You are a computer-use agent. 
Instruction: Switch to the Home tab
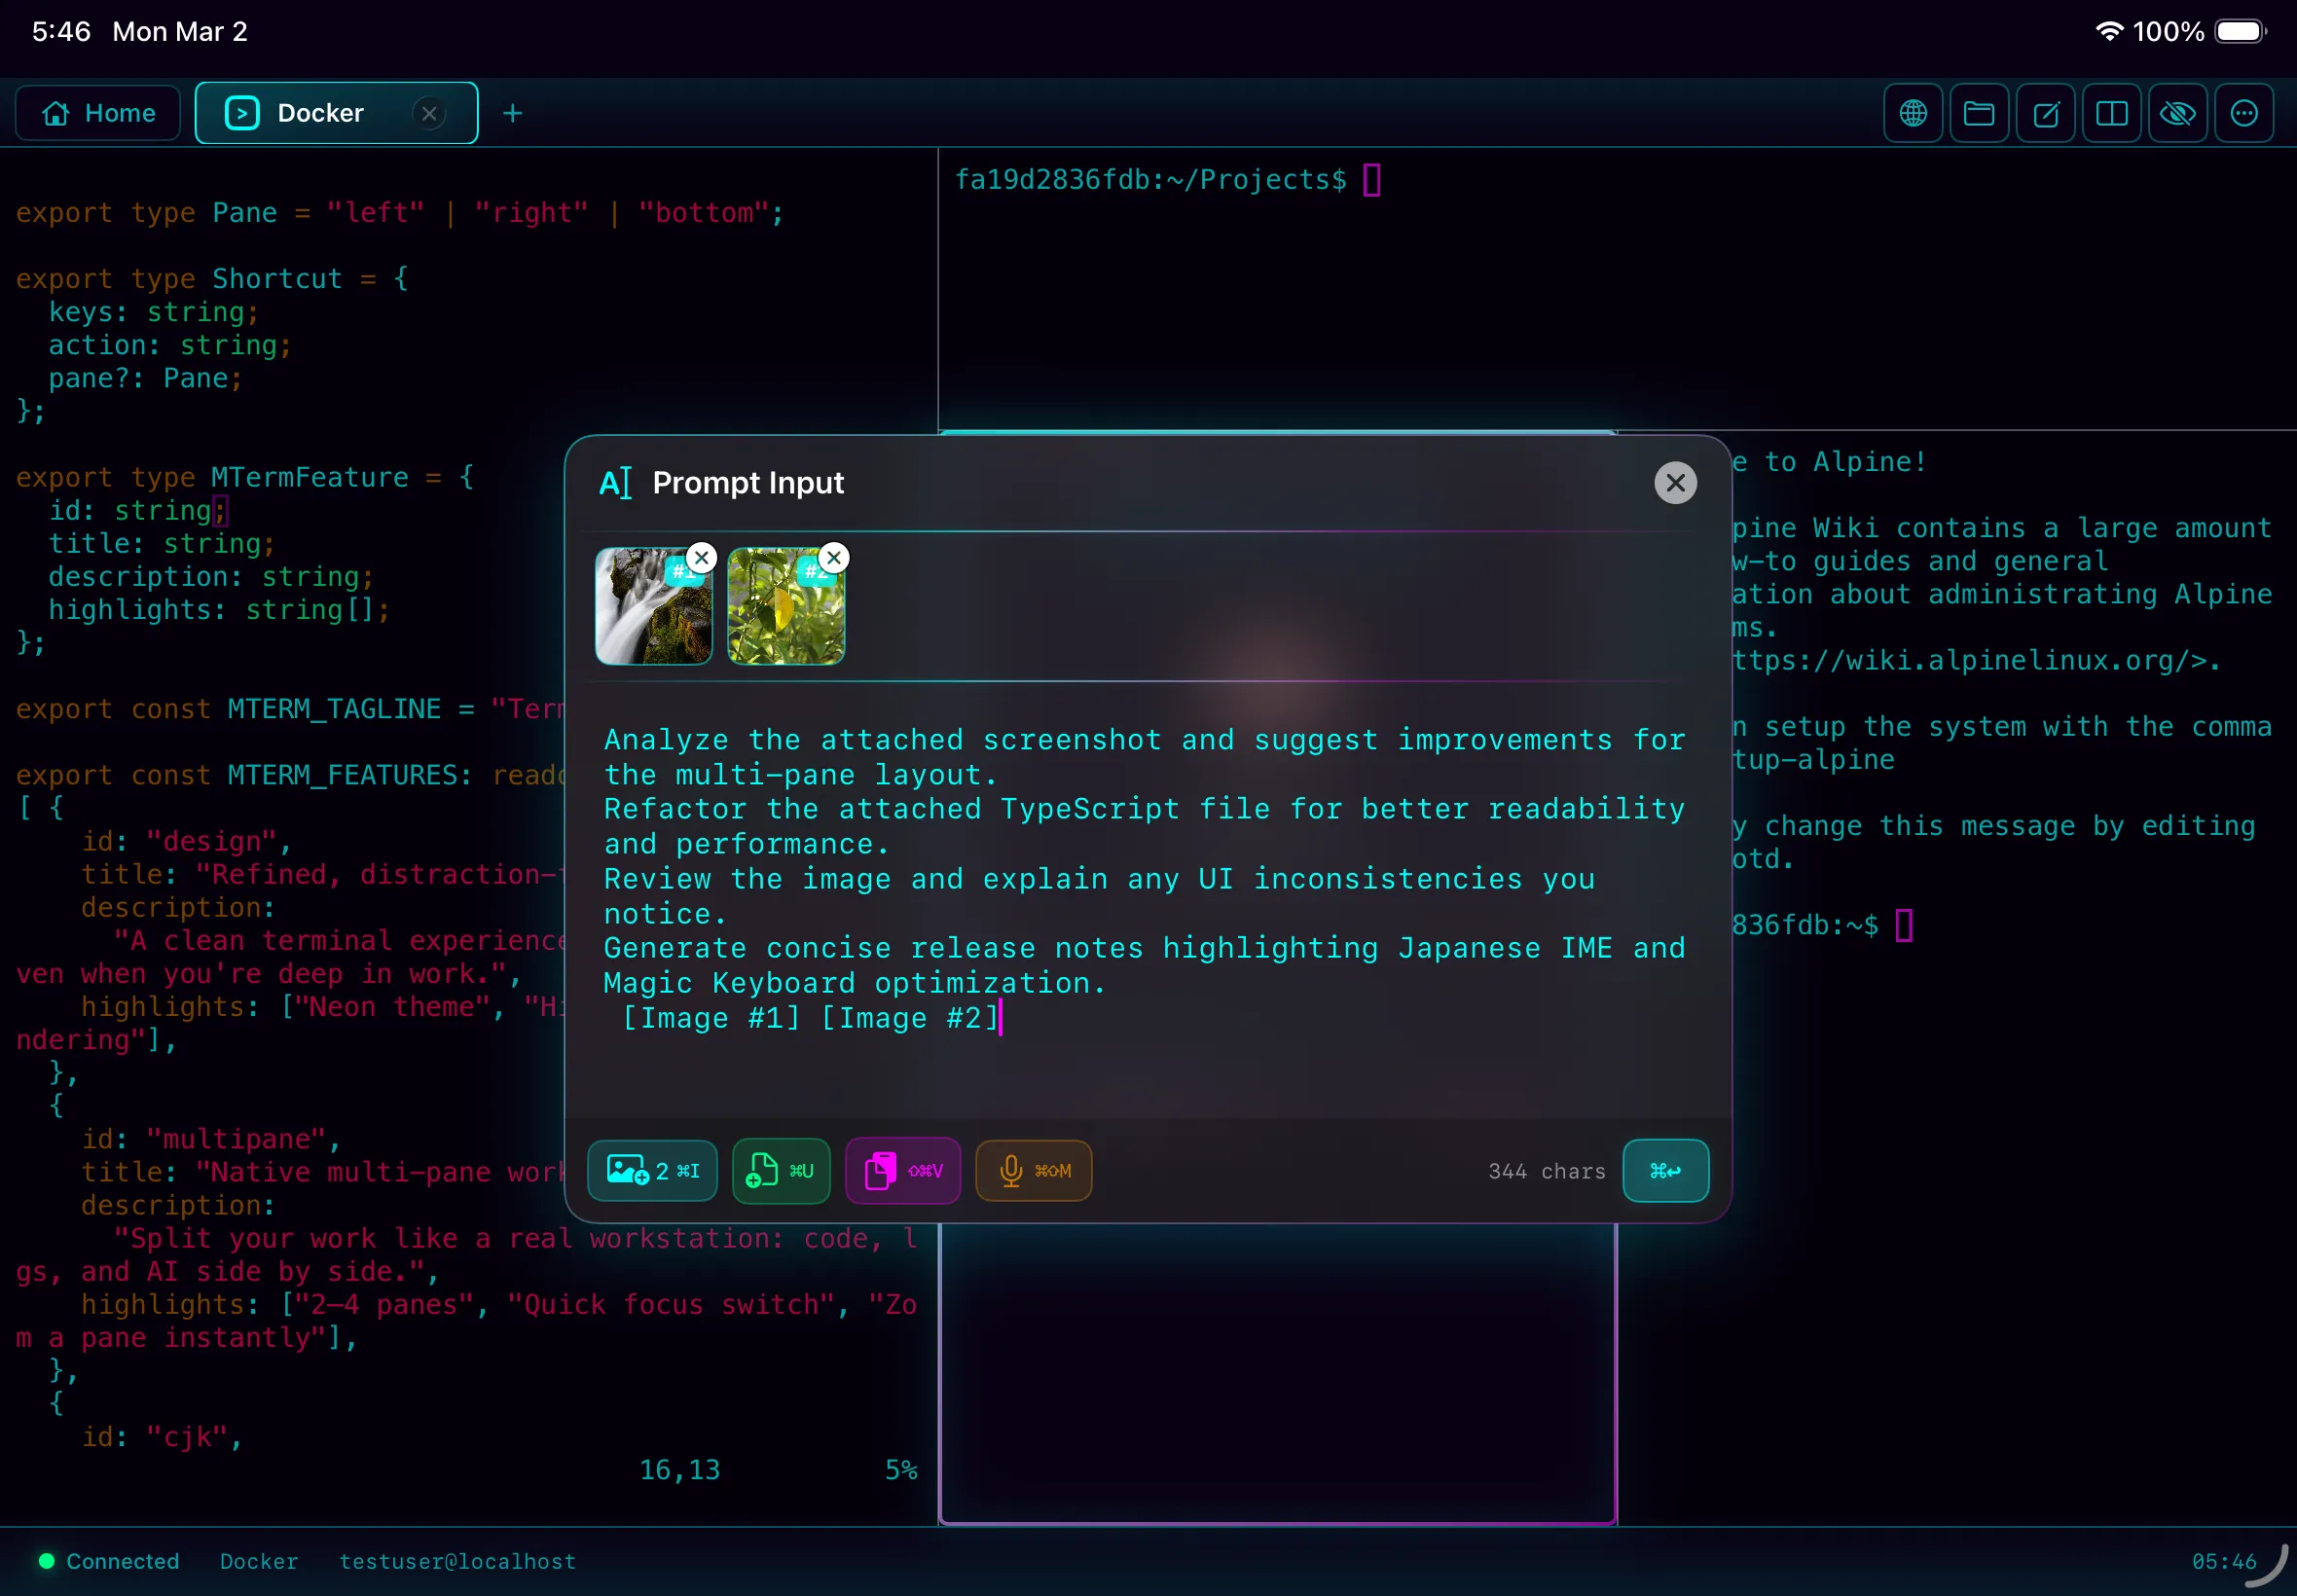coord(98,113)
